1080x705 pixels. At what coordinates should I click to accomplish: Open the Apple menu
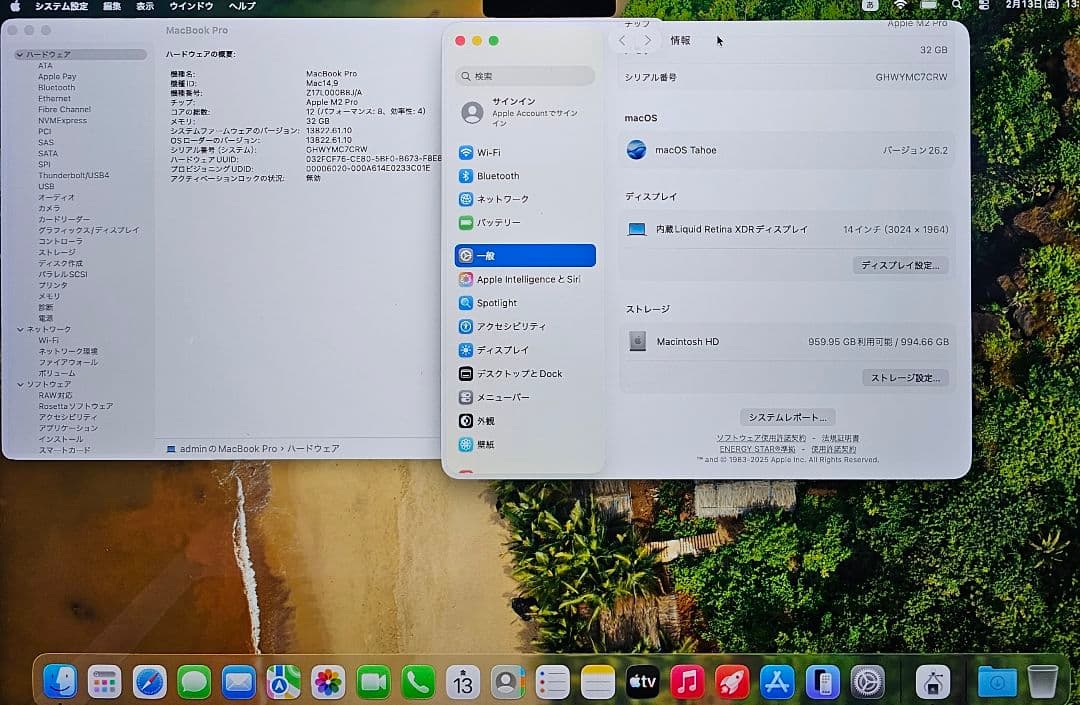tap(14, 6)
